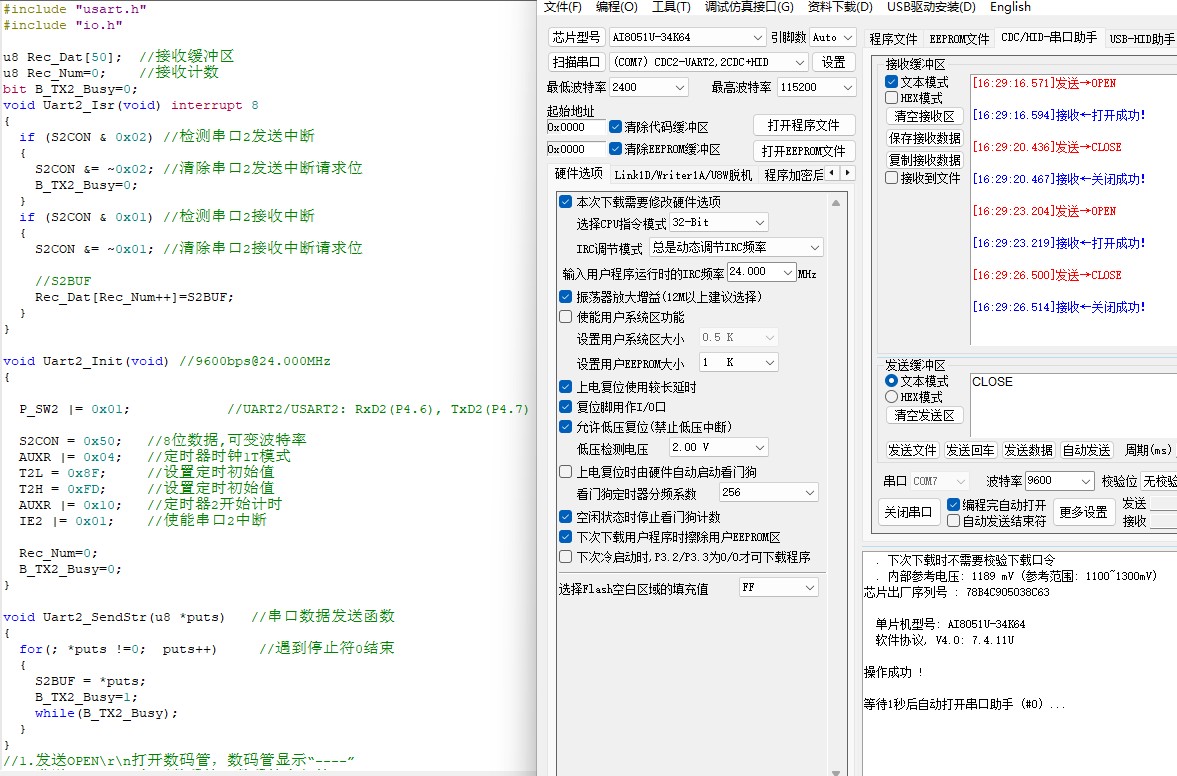Viewport: 1177px width, 776px height.
Task: Open the 文件(F) menu
Action: (562, 7)
